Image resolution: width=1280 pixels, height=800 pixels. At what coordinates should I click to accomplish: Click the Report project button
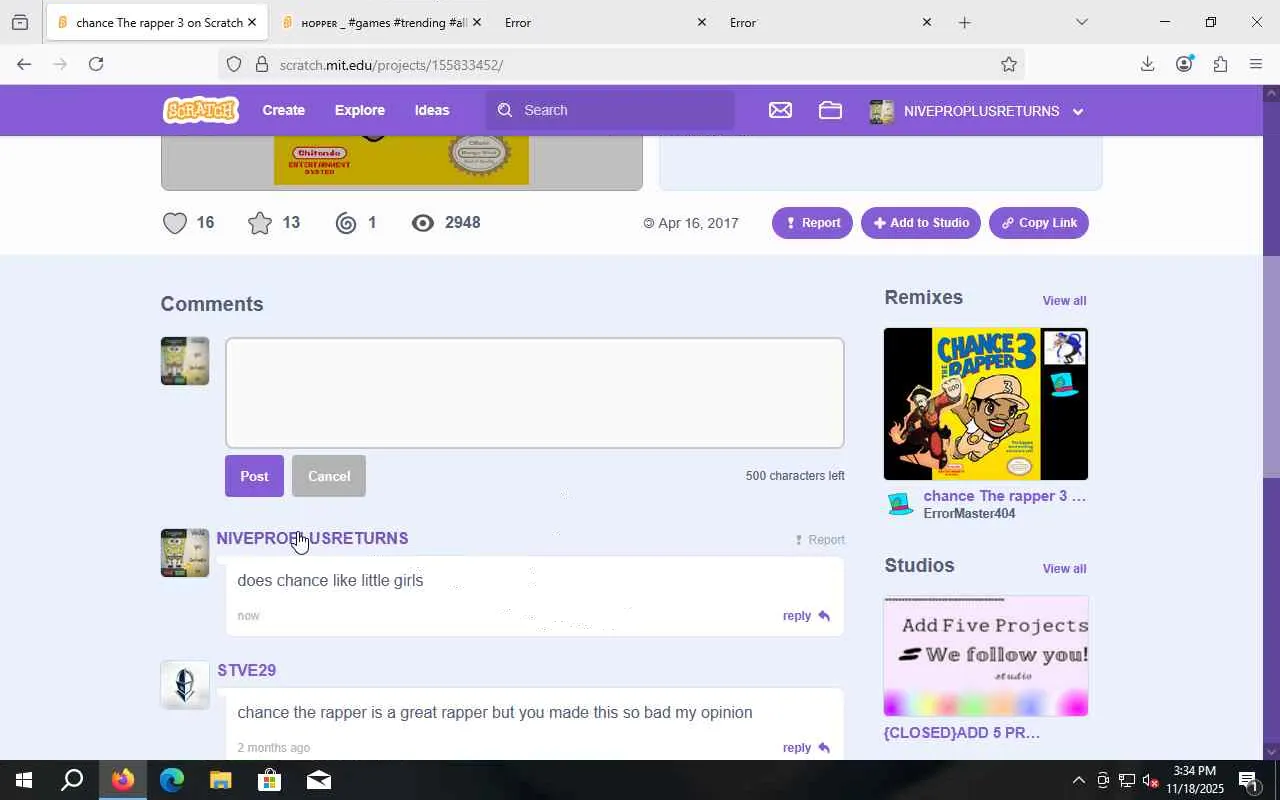812,223
